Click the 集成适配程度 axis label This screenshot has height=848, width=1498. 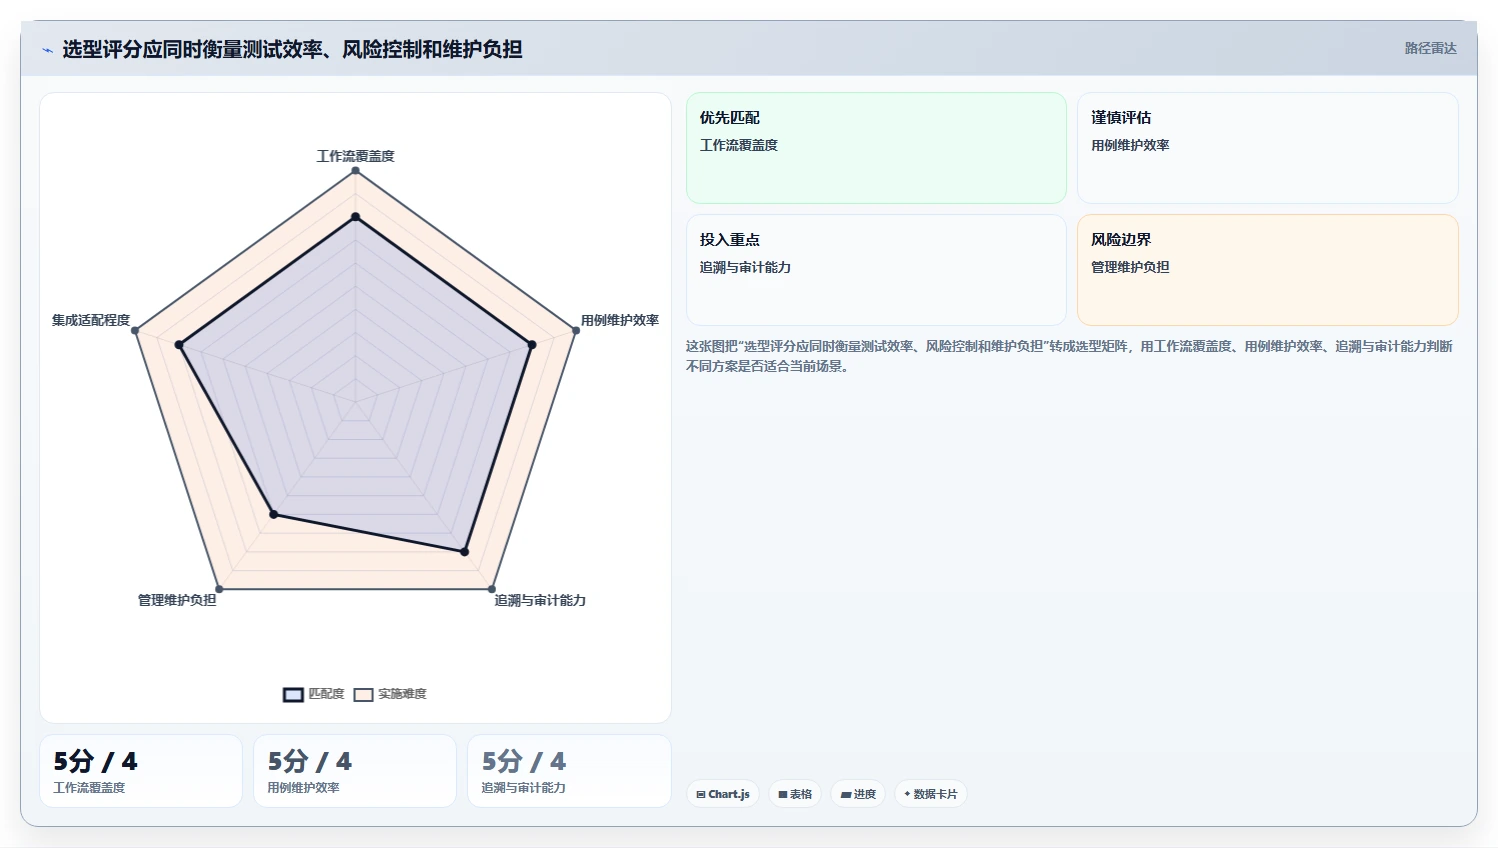[91, 320]
